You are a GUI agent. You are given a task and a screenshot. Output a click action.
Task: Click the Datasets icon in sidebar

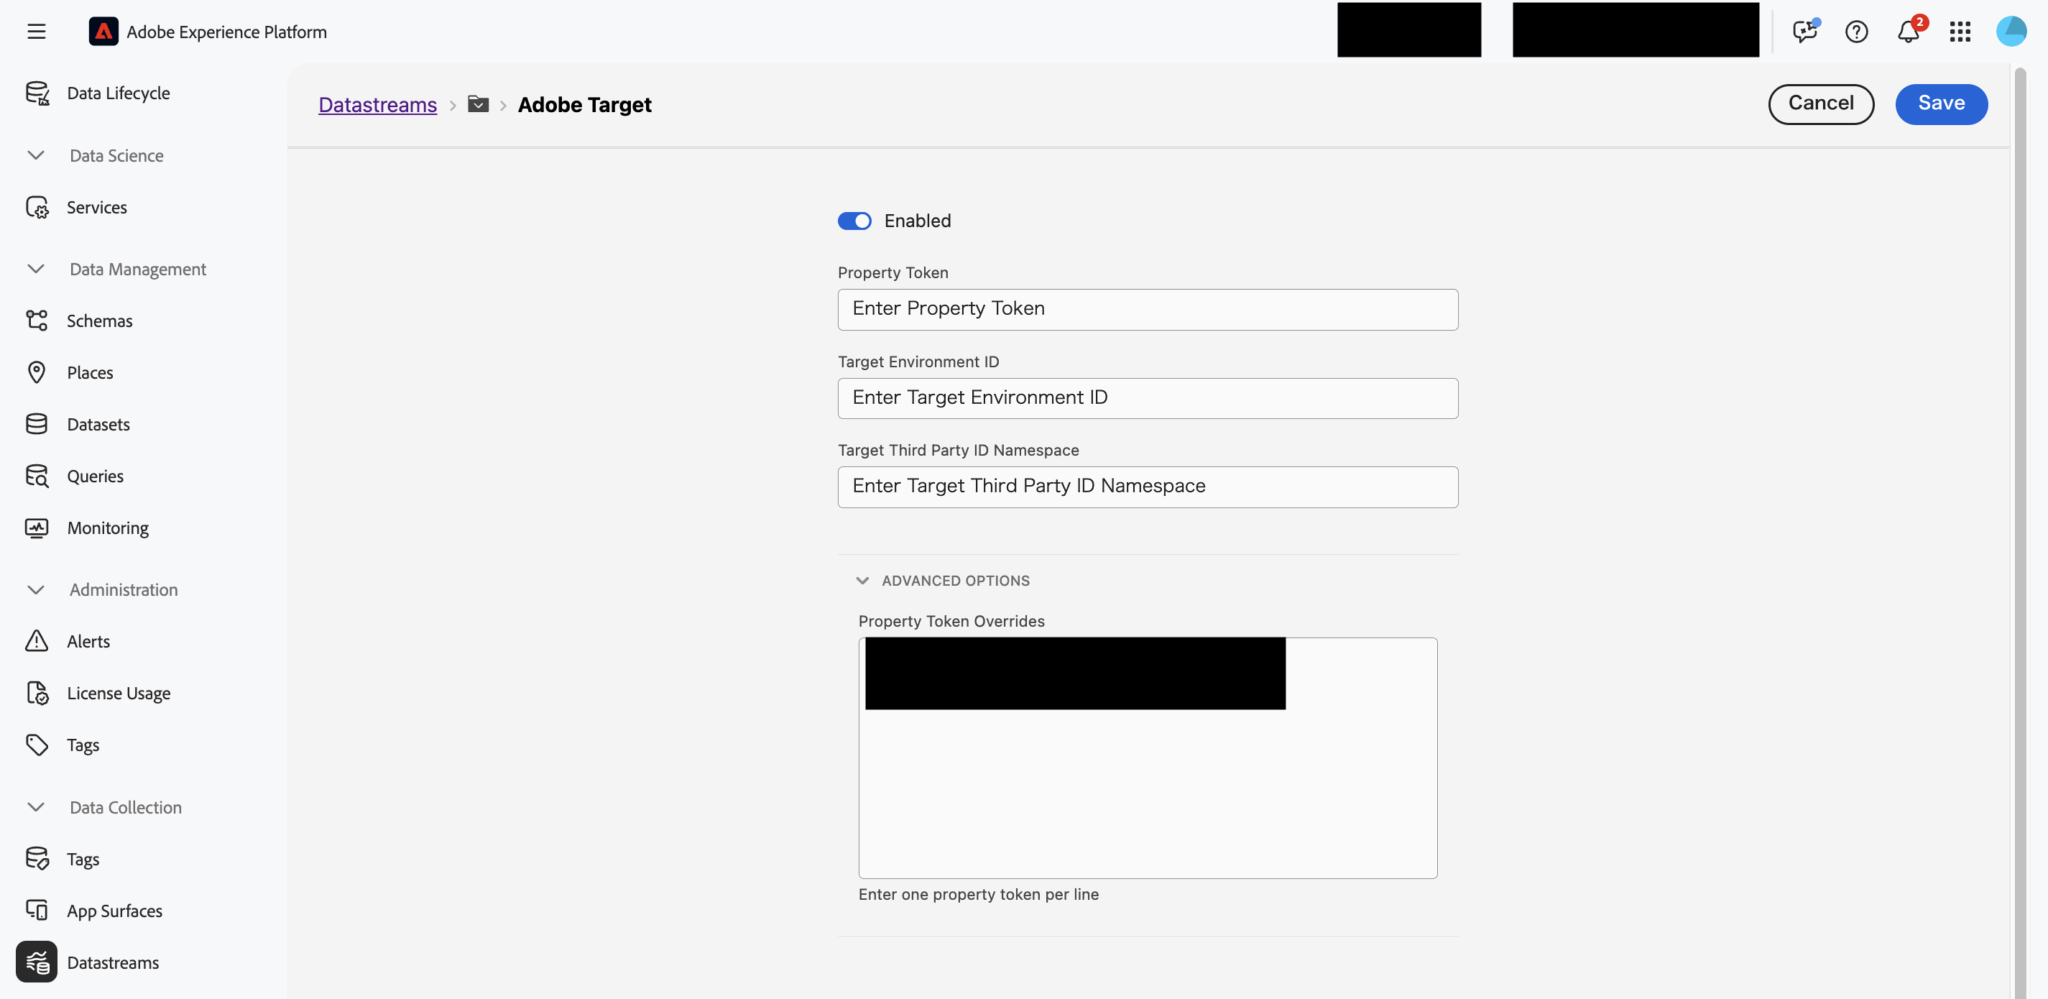point(37,424)
